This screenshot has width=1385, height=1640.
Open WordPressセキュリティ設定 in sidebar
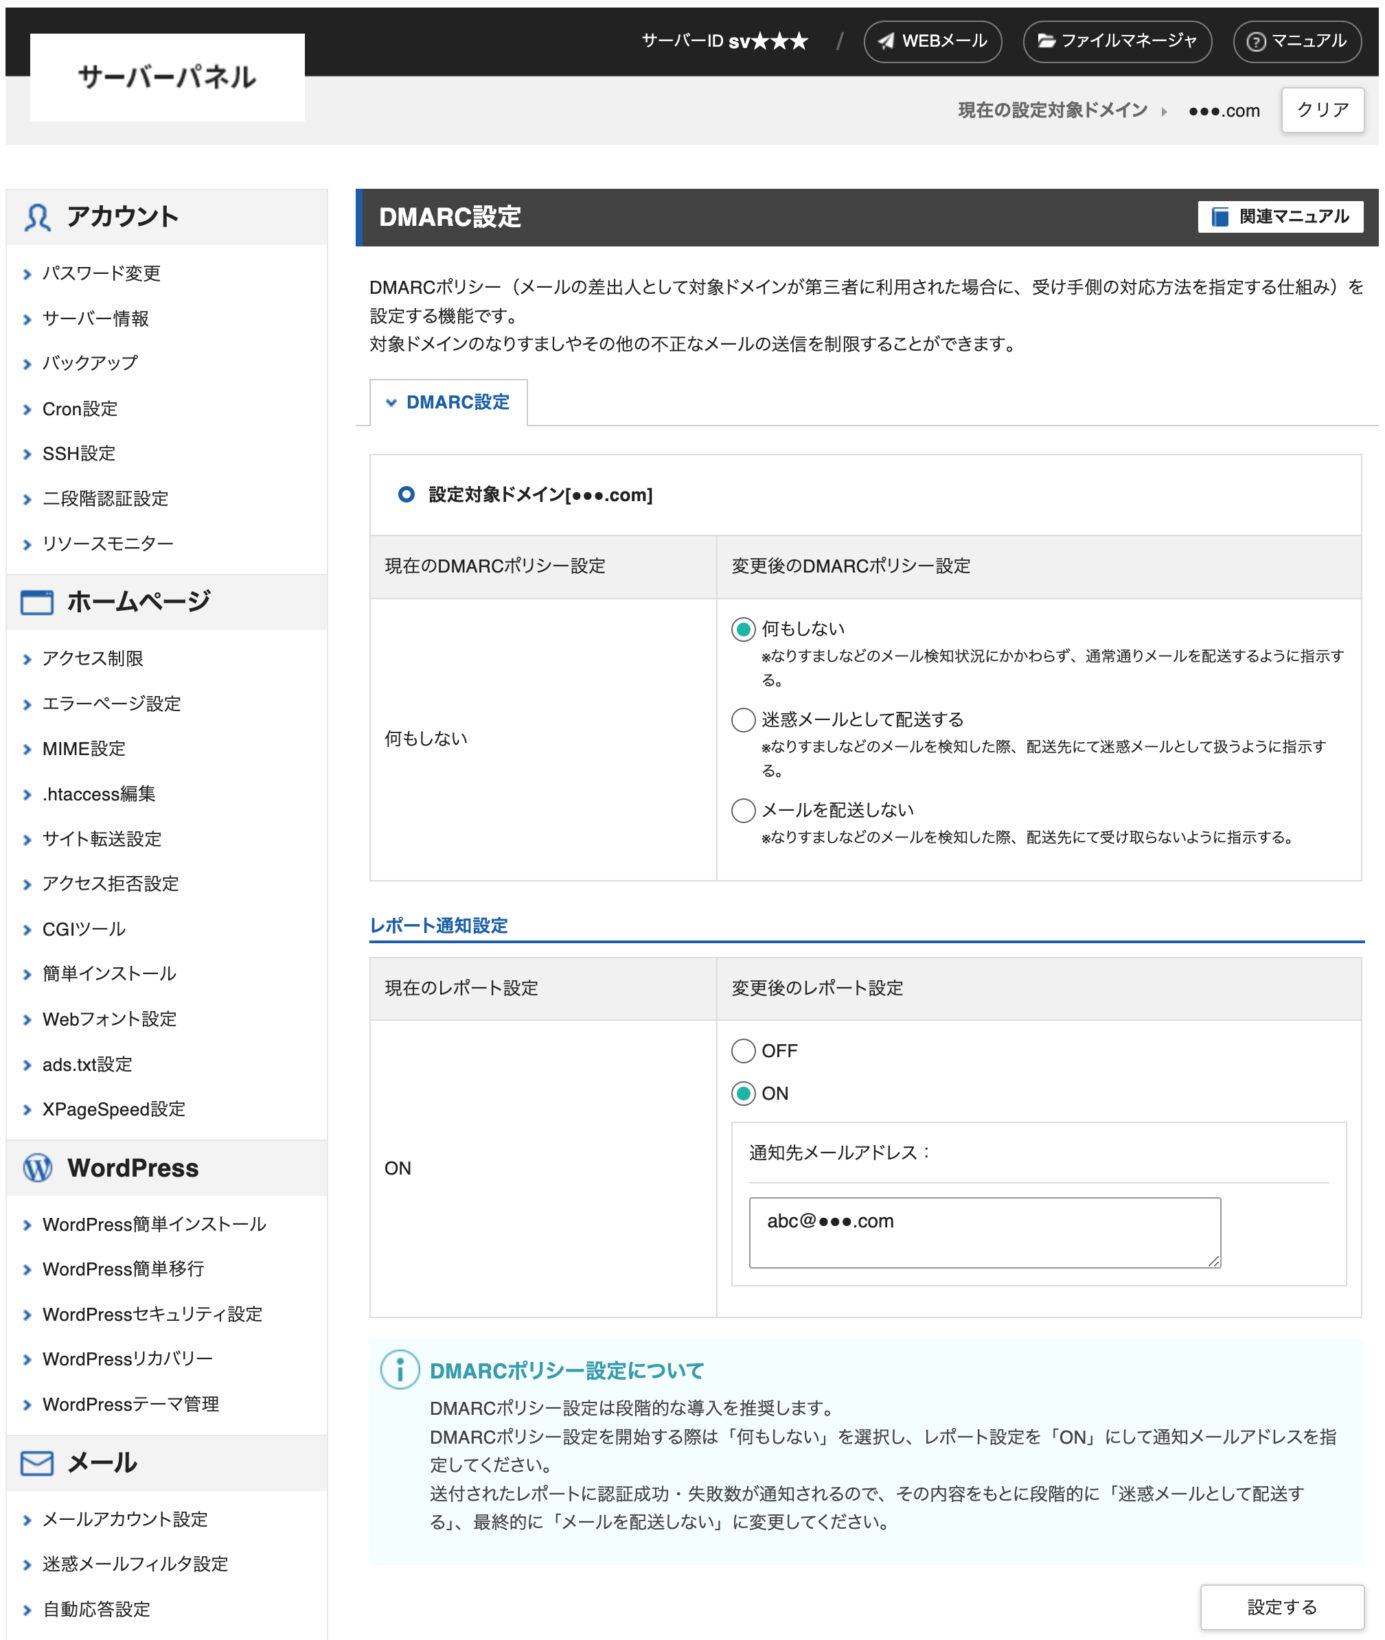152,1315
